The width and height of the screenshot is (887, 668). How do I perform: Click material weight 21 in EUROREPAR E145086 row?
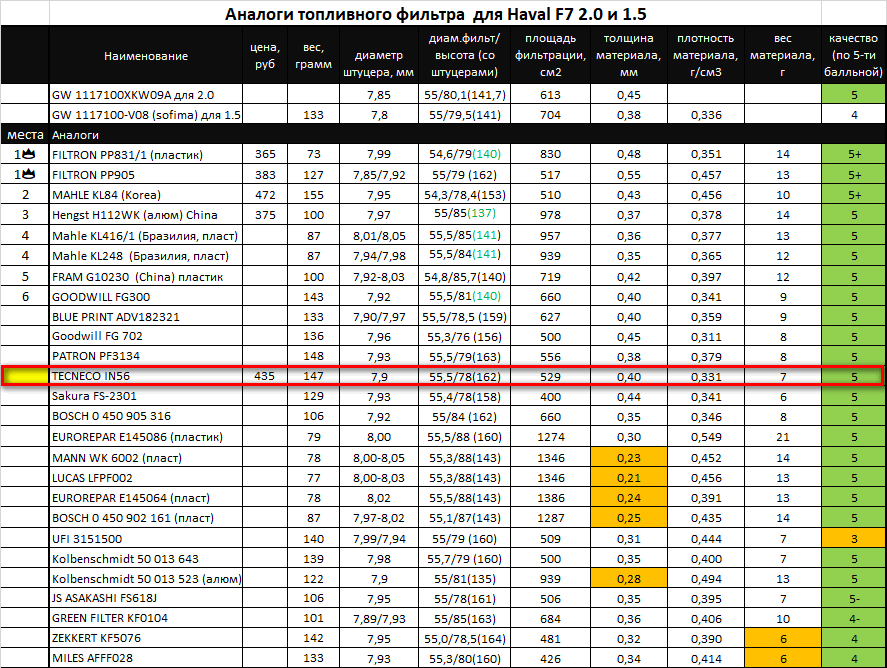pos(783,437)
